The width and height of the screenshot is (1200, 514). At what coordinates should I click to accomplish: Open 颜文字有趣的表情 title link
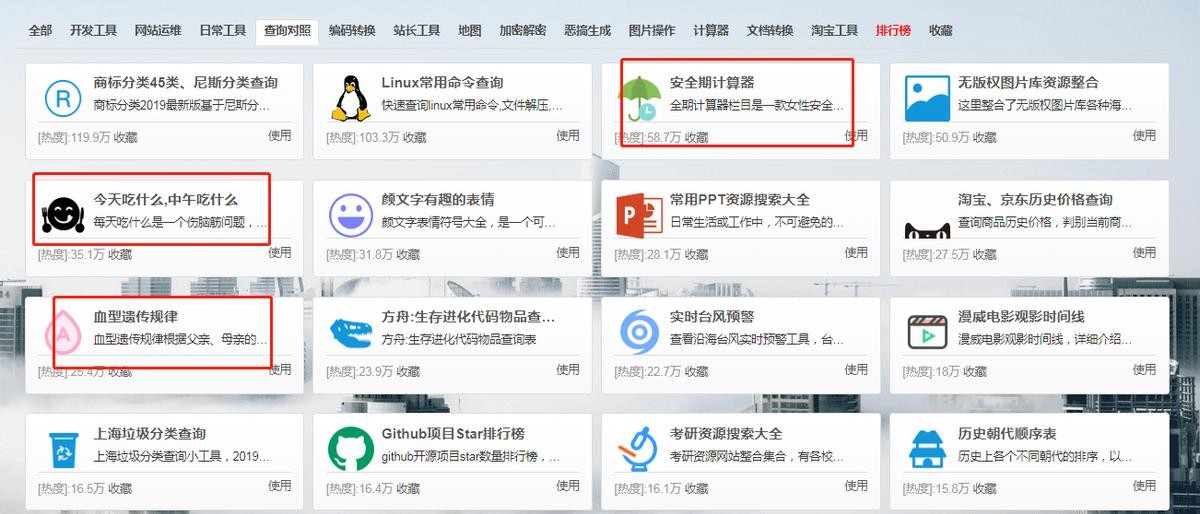438,199
